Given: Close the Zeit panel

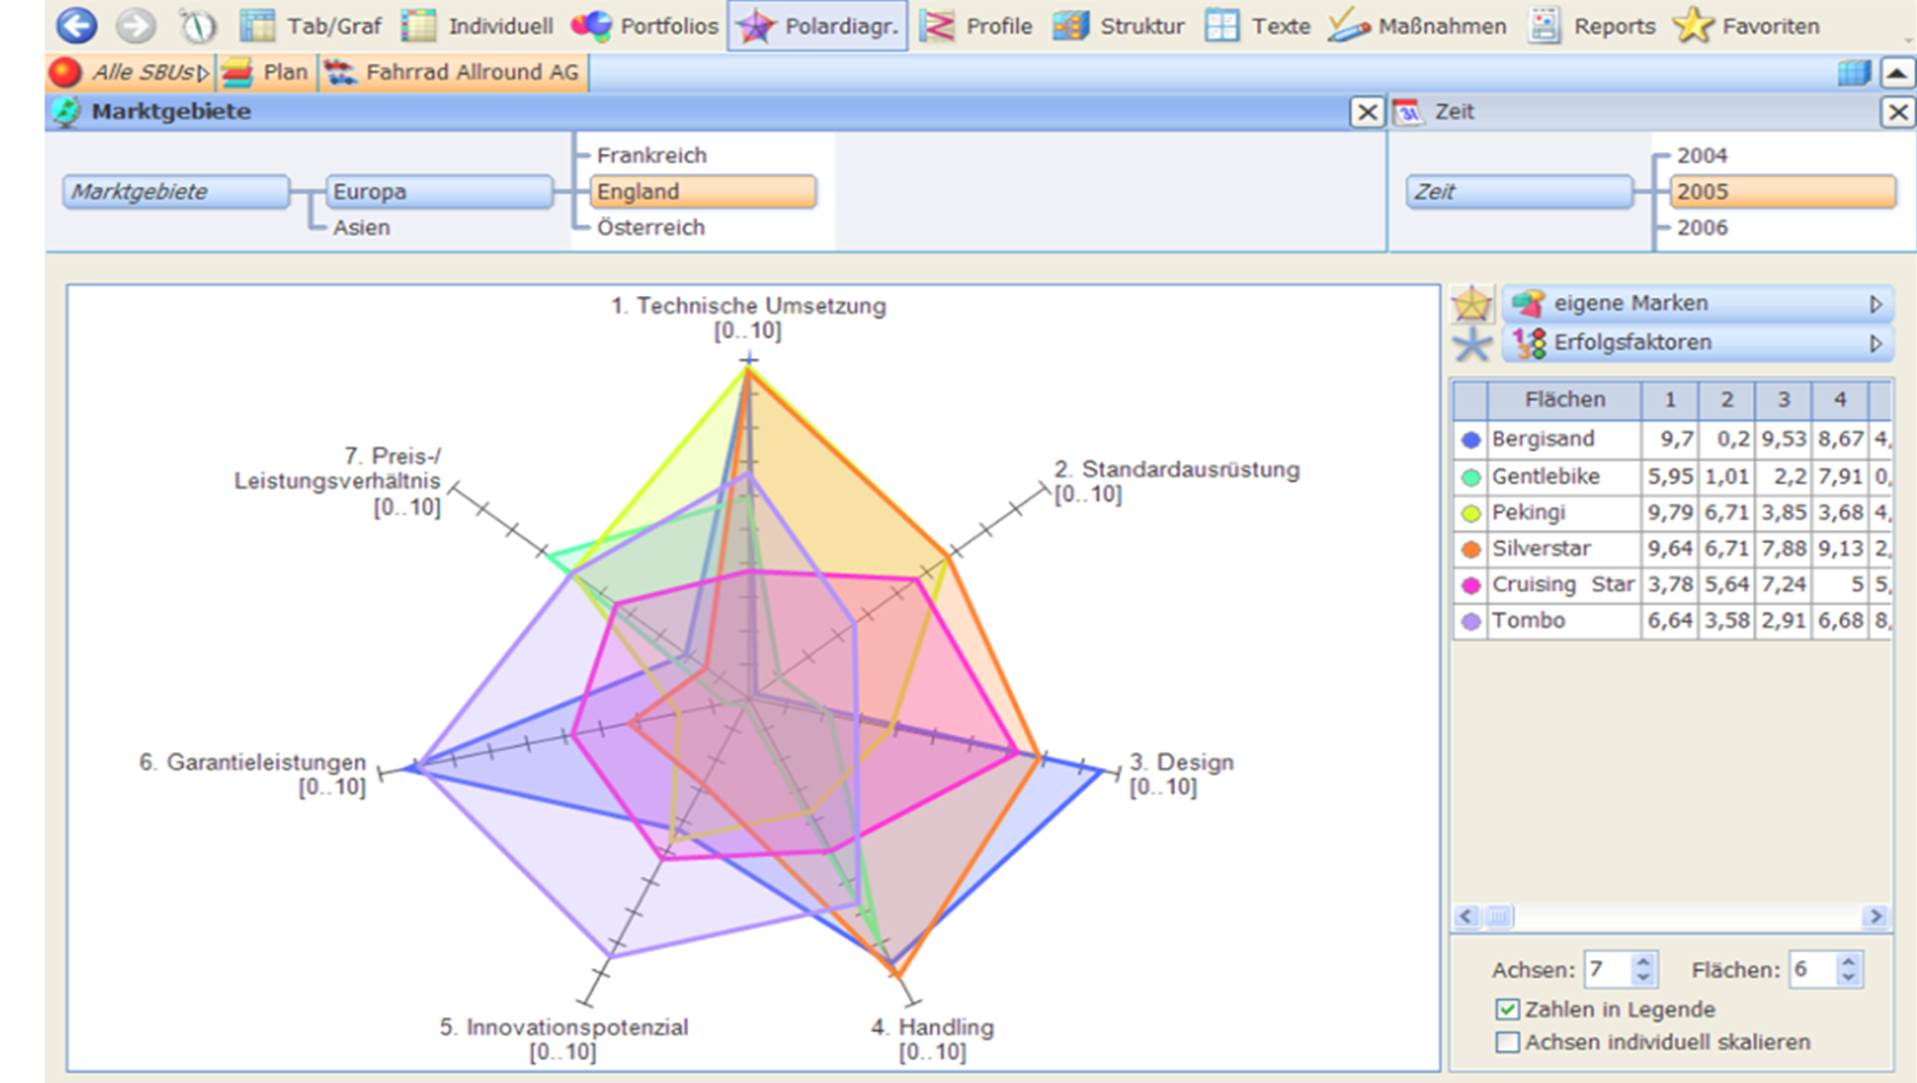Looking at the screenshot, I should [x=1897, y=112].
